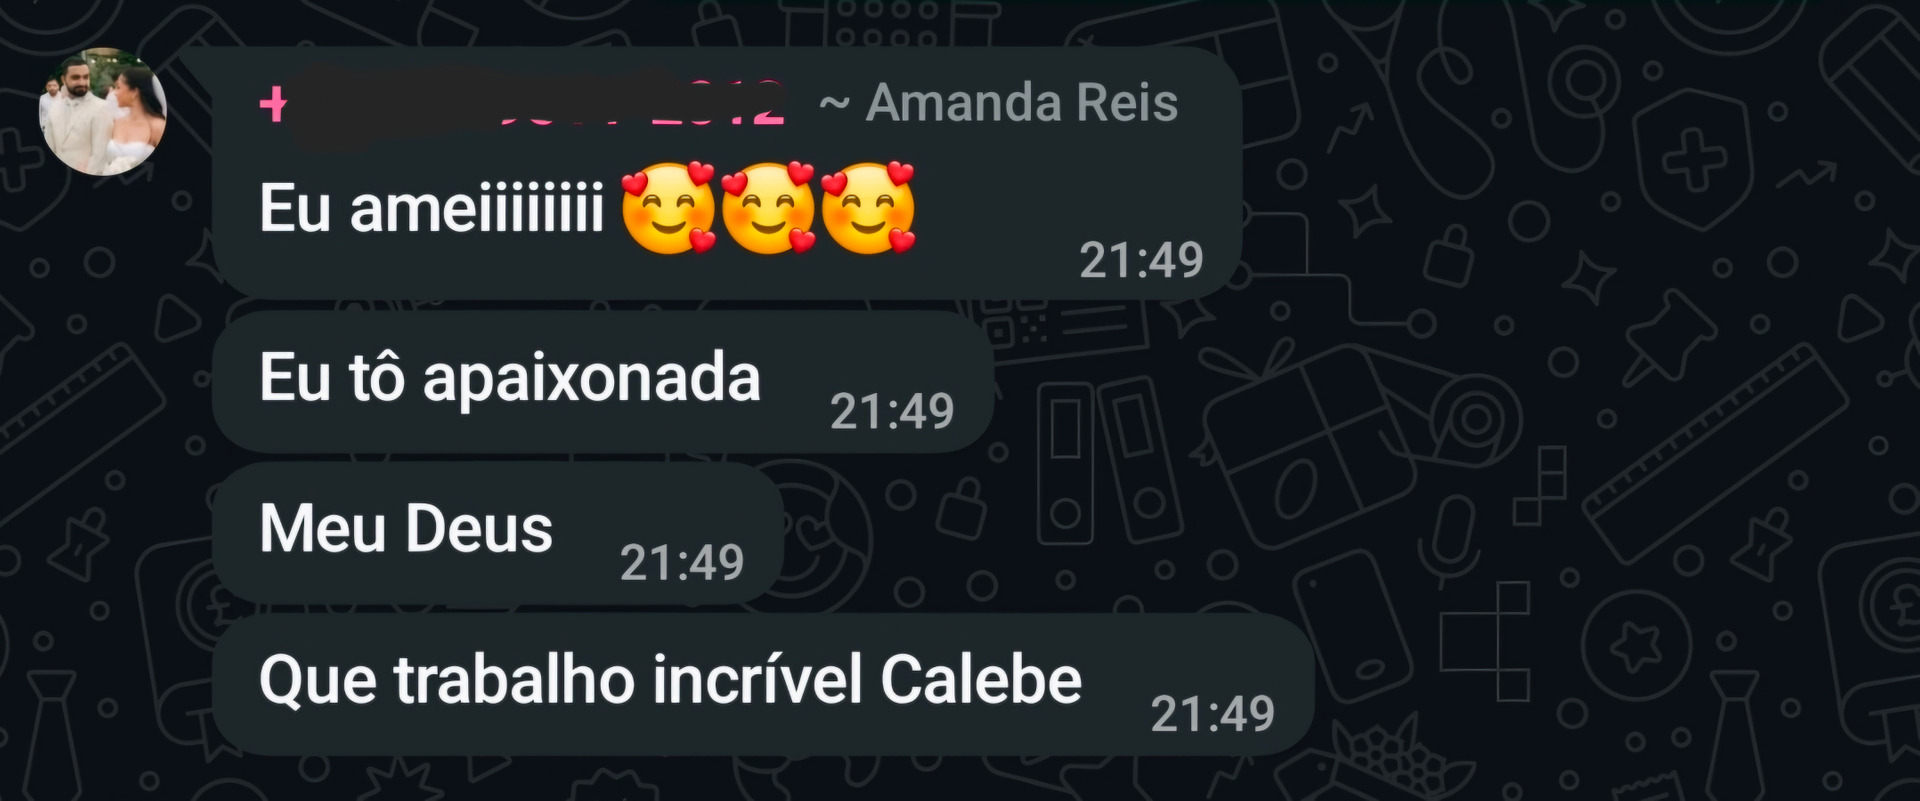Click timestamp next to 'Eu tô apaixonada'
The width and height of the screenshot is (1920, 801).
(x=892, y=411)
